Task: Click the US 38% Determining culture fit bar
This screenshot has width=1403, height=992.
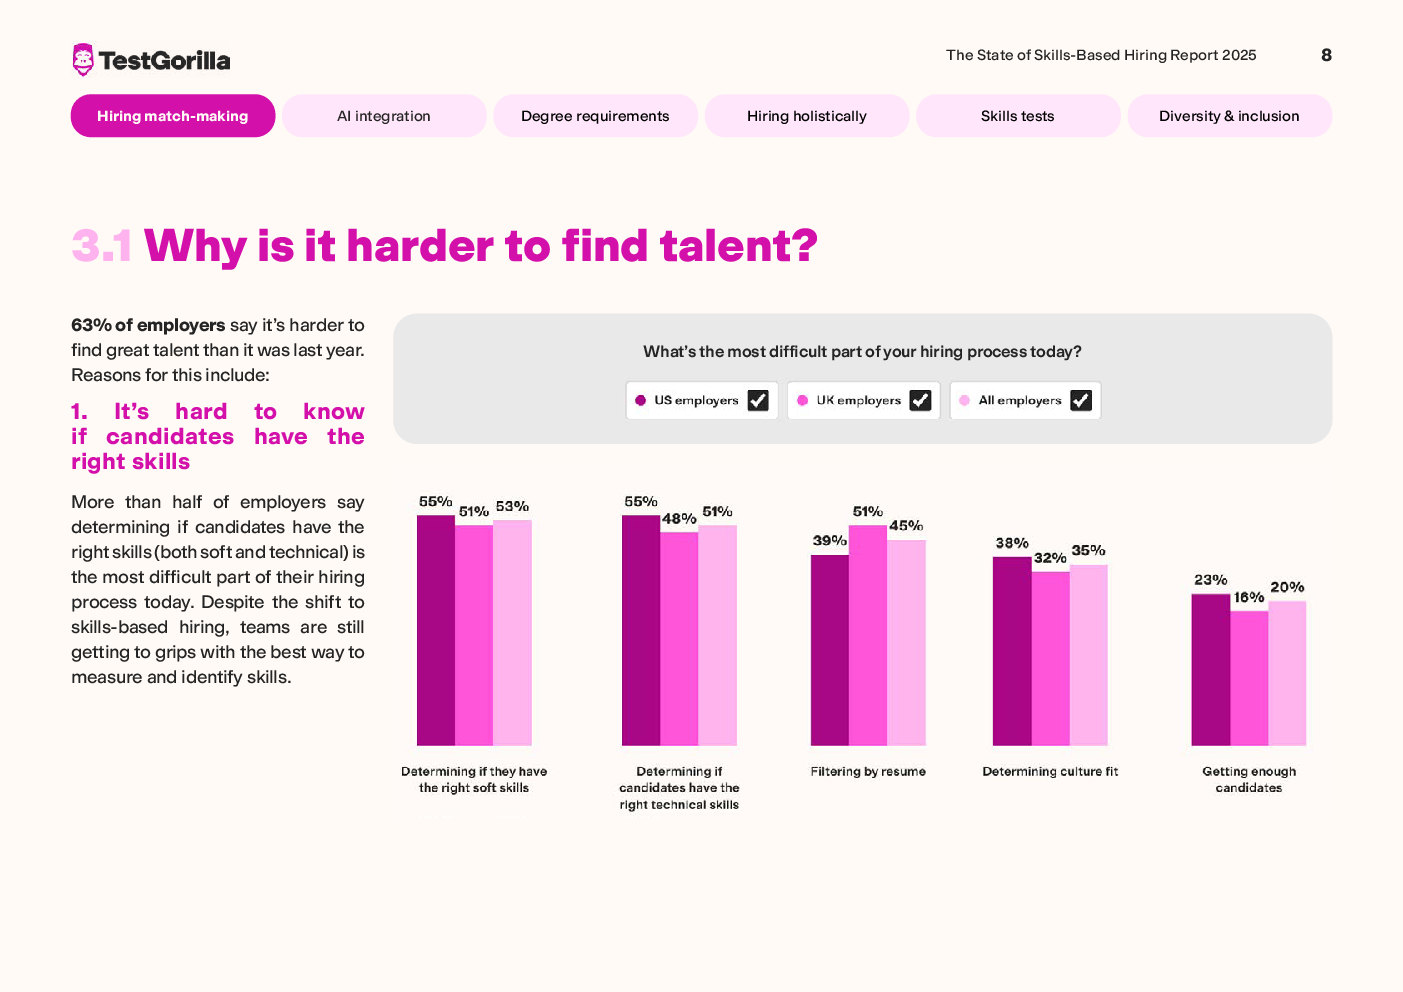Action: [1012, 651]
